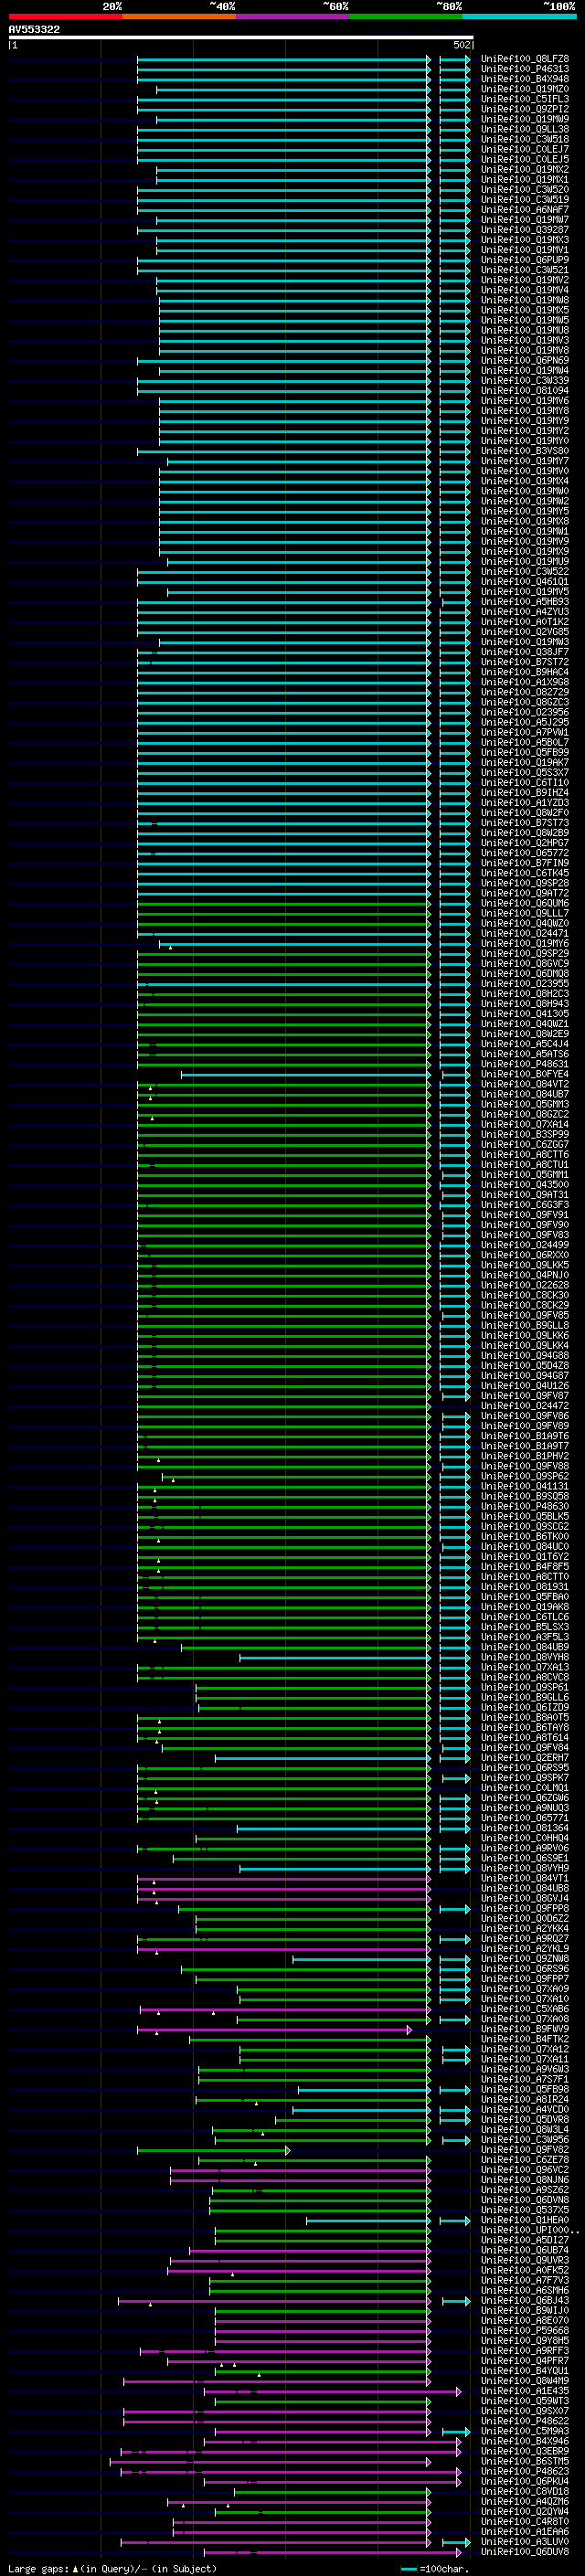Select the UniRef100_Q9FV91 label

click(525, 1215)
